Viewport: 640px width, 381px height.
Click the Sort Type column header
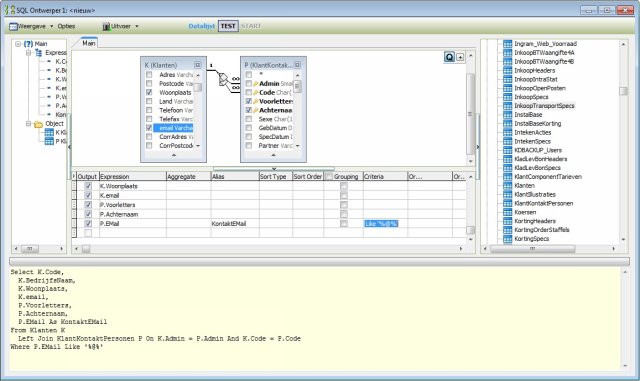[x=276, y=176]
